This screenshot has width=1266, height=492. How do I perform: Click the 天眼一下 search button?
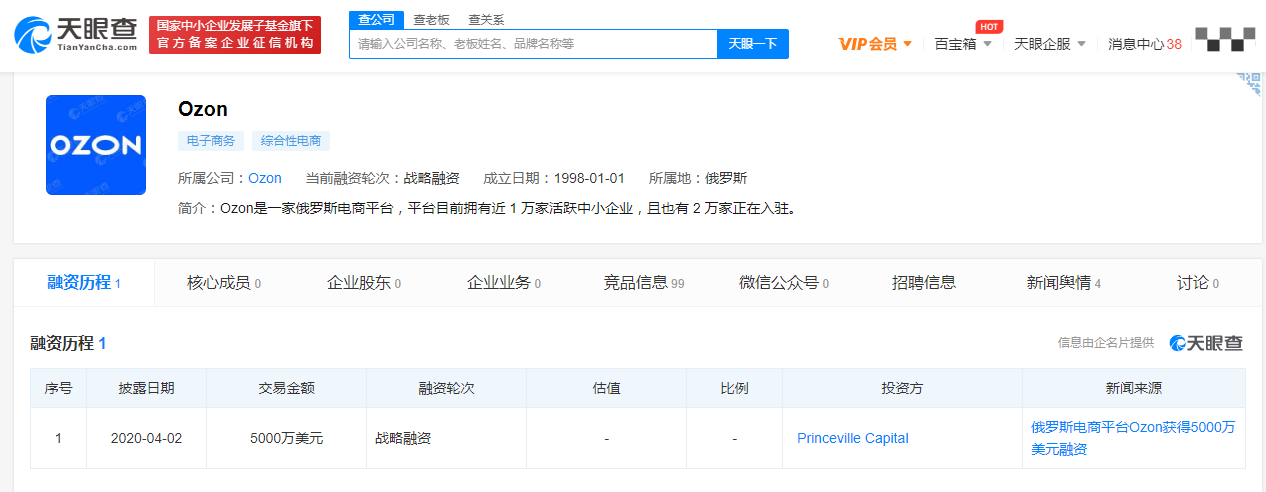[x=753, y=44]
